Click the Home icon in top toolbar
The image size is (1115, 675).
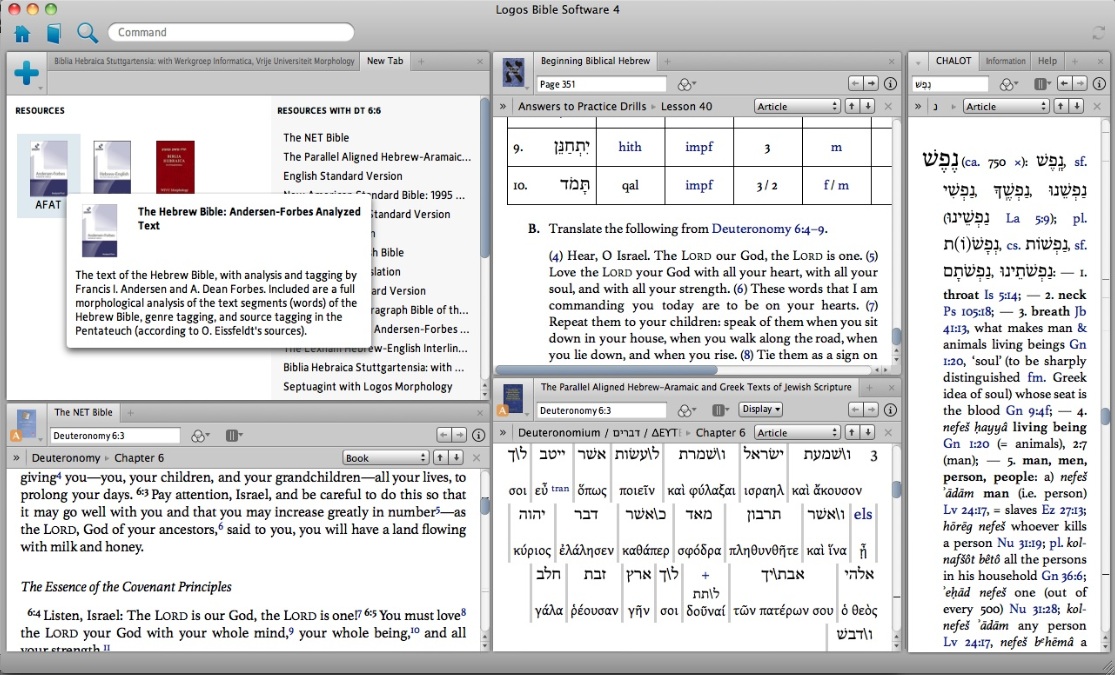pyautogui.click(x=22, y=33)
